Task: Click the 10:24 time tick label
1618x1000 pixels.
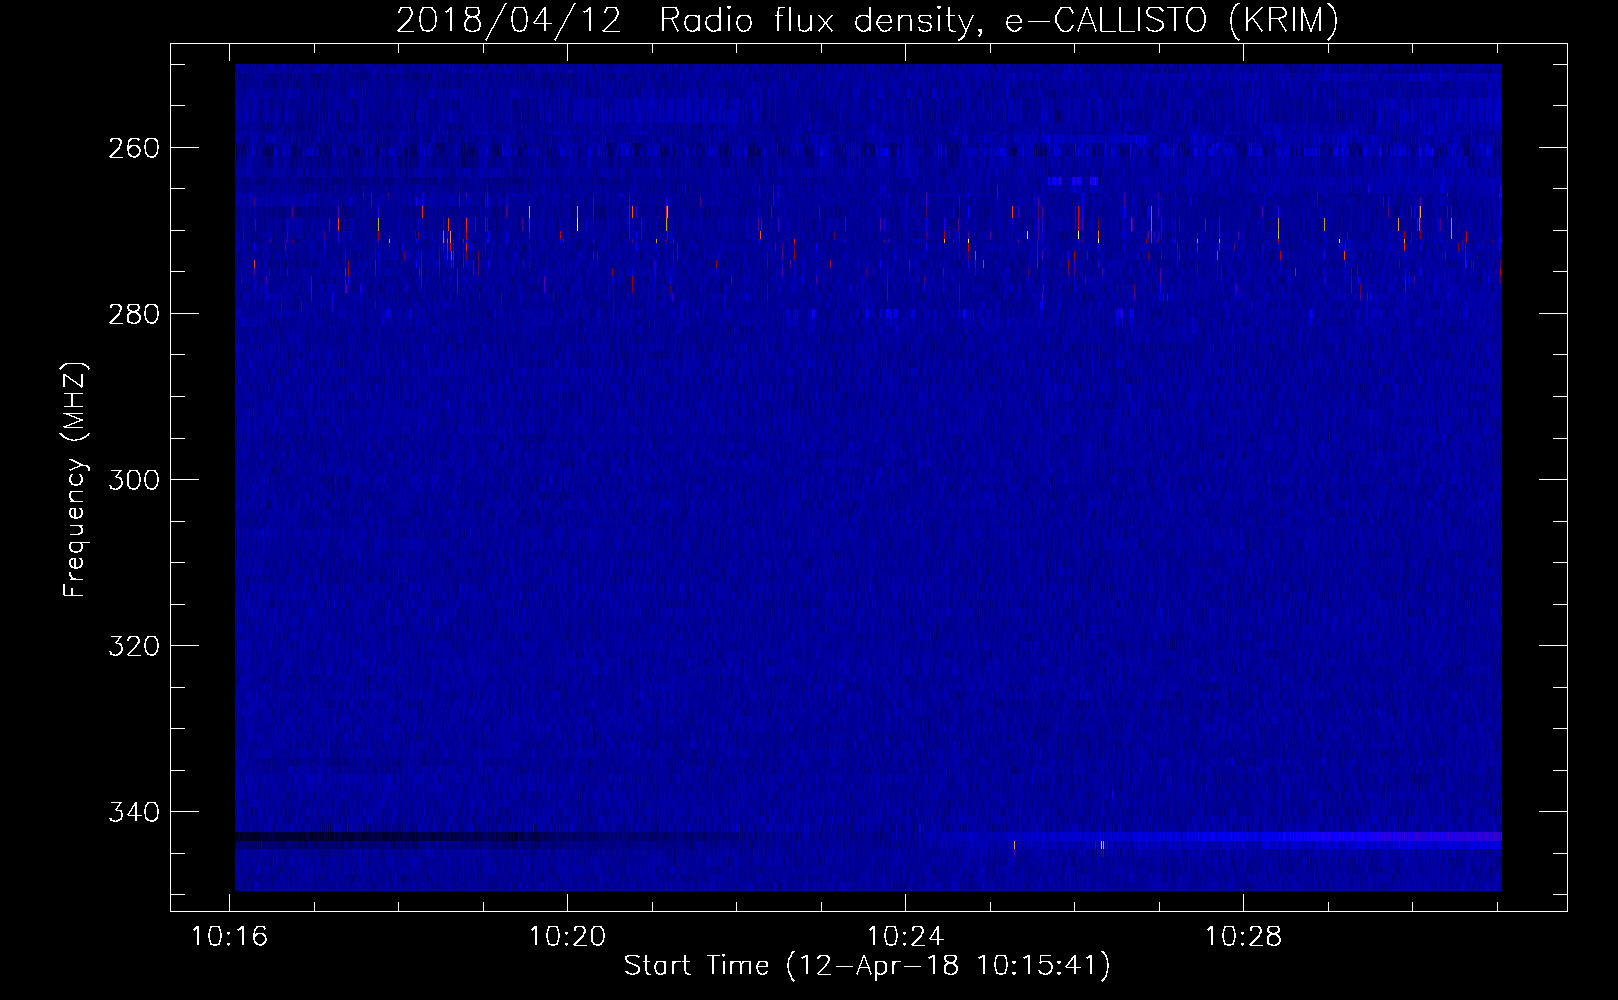Action: coord(906,937)
